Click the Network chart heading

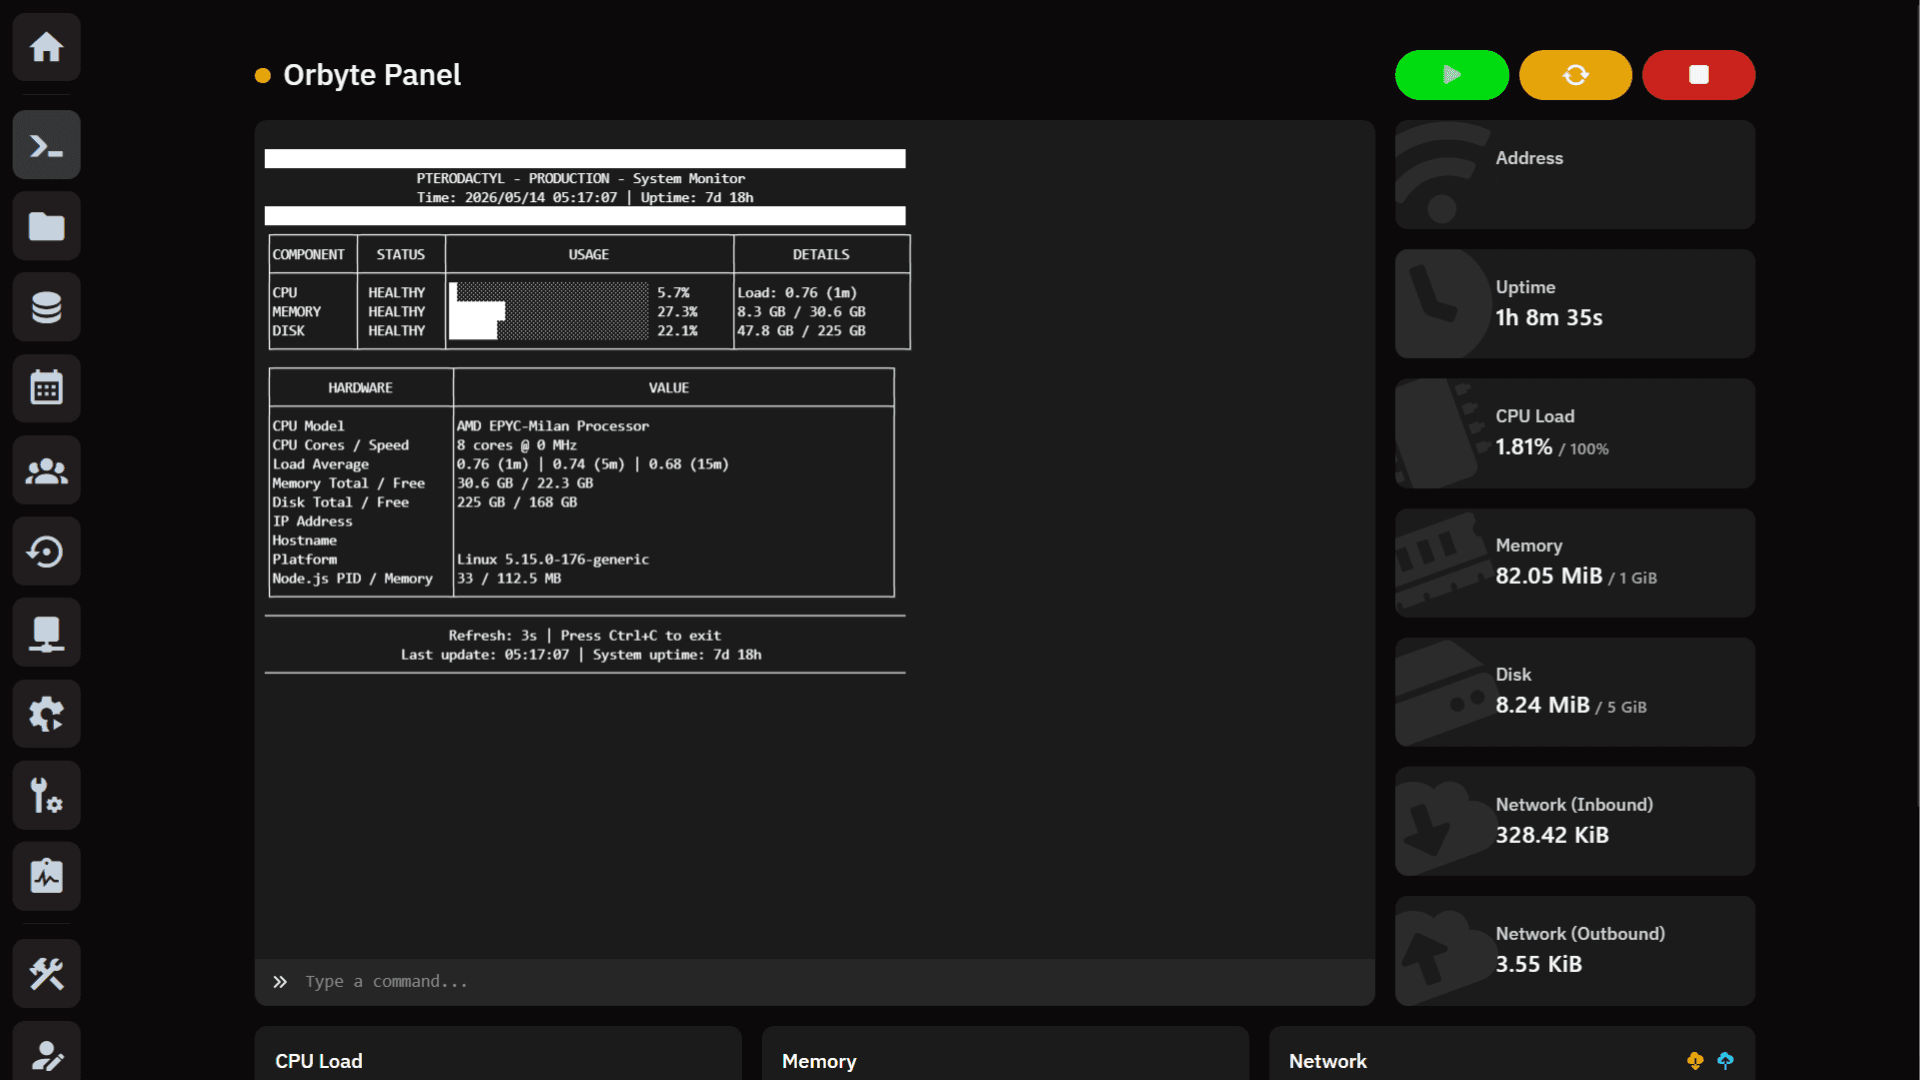click(x=1328, y=1061)
